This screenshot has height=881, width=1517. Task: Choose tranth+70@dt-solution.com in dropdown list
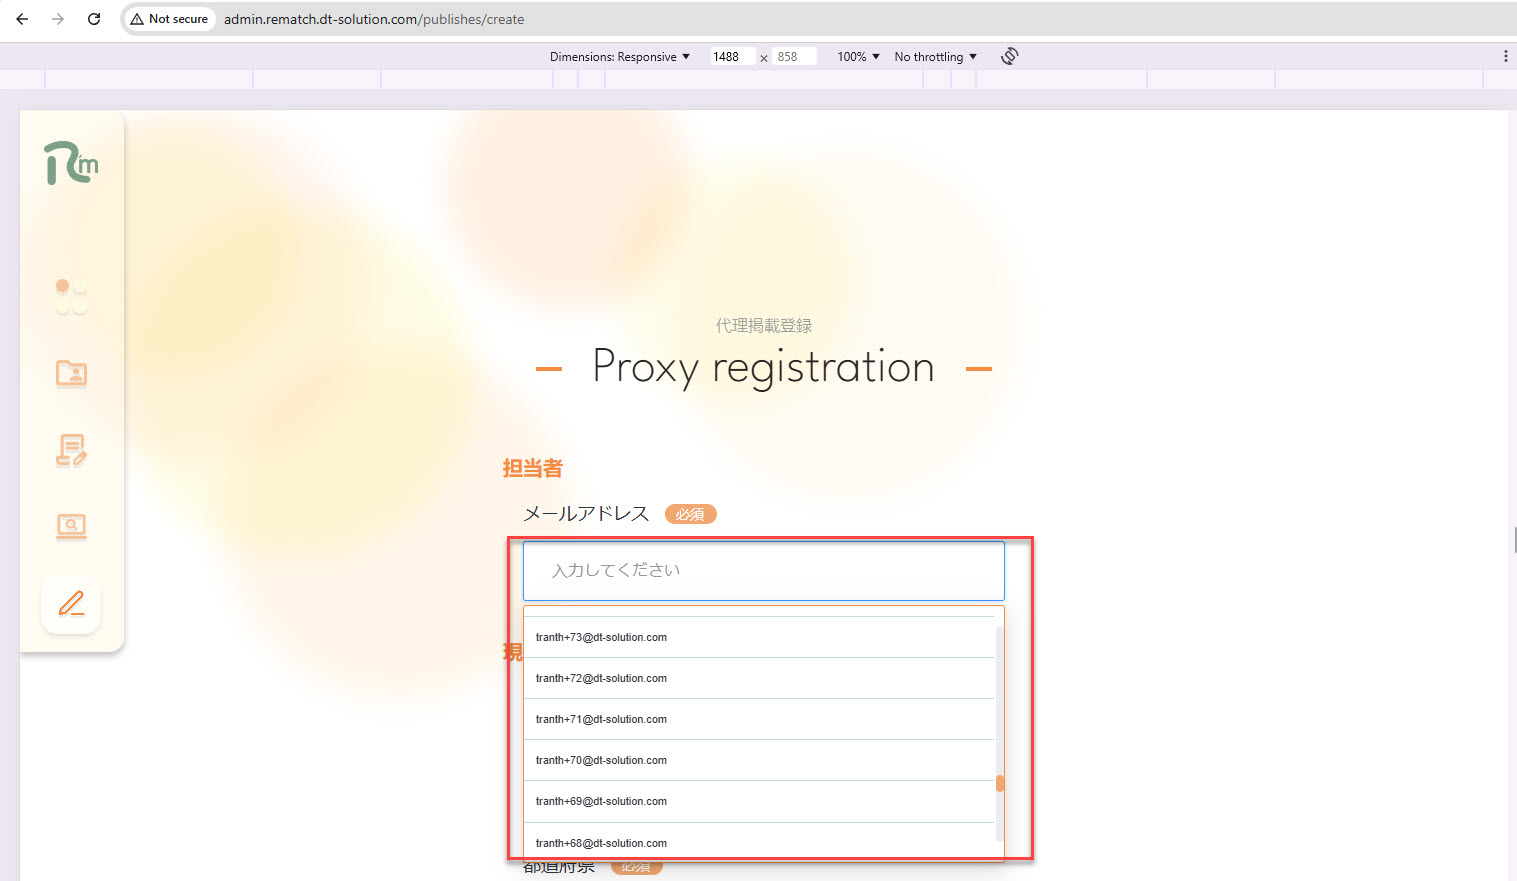click(601, 760)
